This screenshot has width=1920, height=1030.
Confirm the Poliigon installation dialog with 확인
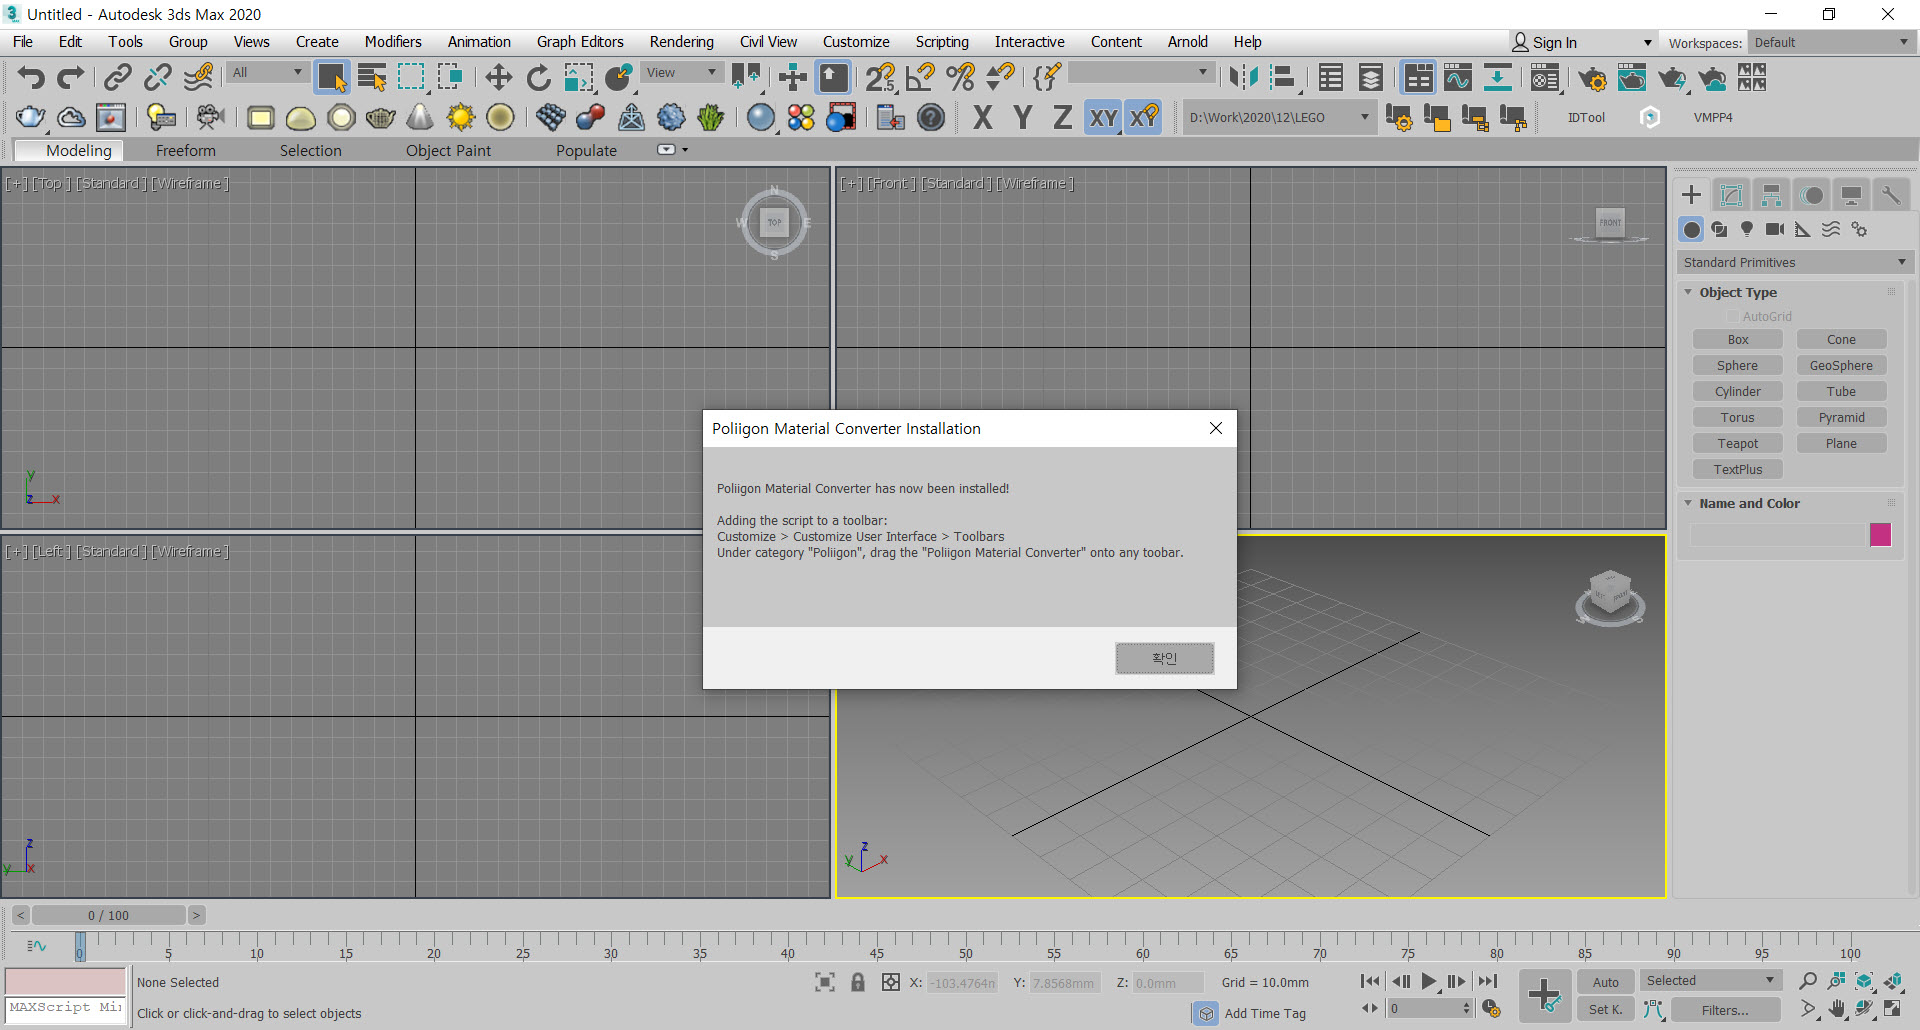pyautogui.click(x=1164, y=658)
